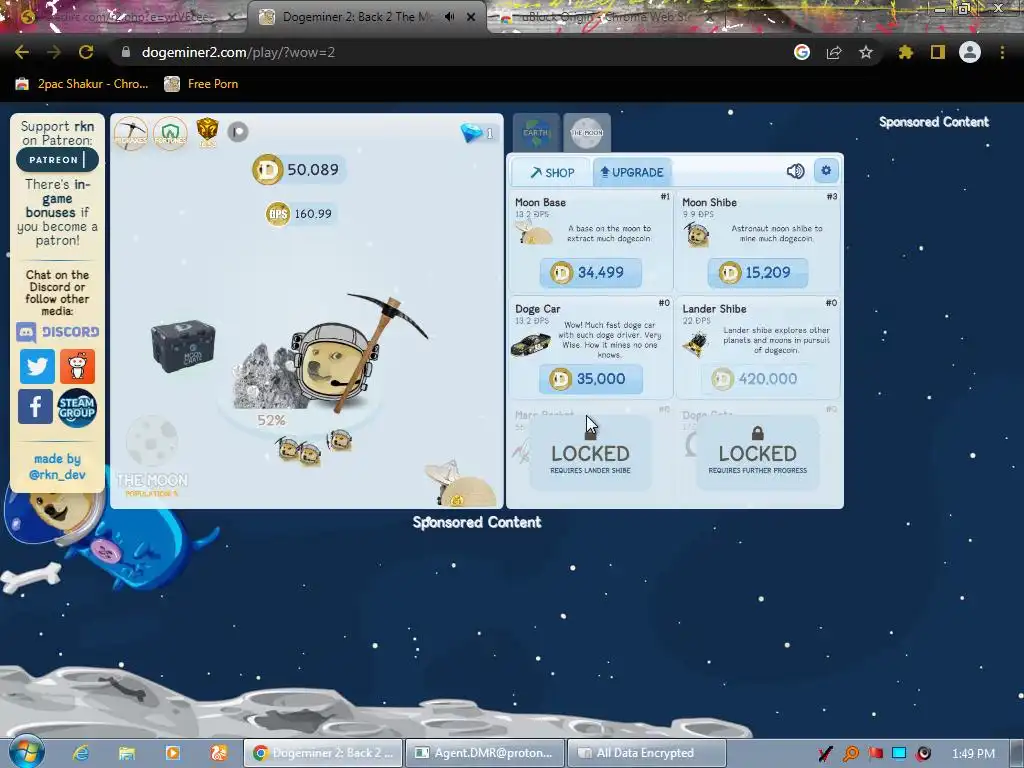This screenshot has width=1024, height=768.
Task: Click locked item requiring Lander Shibe
Action: click(590, 454)
